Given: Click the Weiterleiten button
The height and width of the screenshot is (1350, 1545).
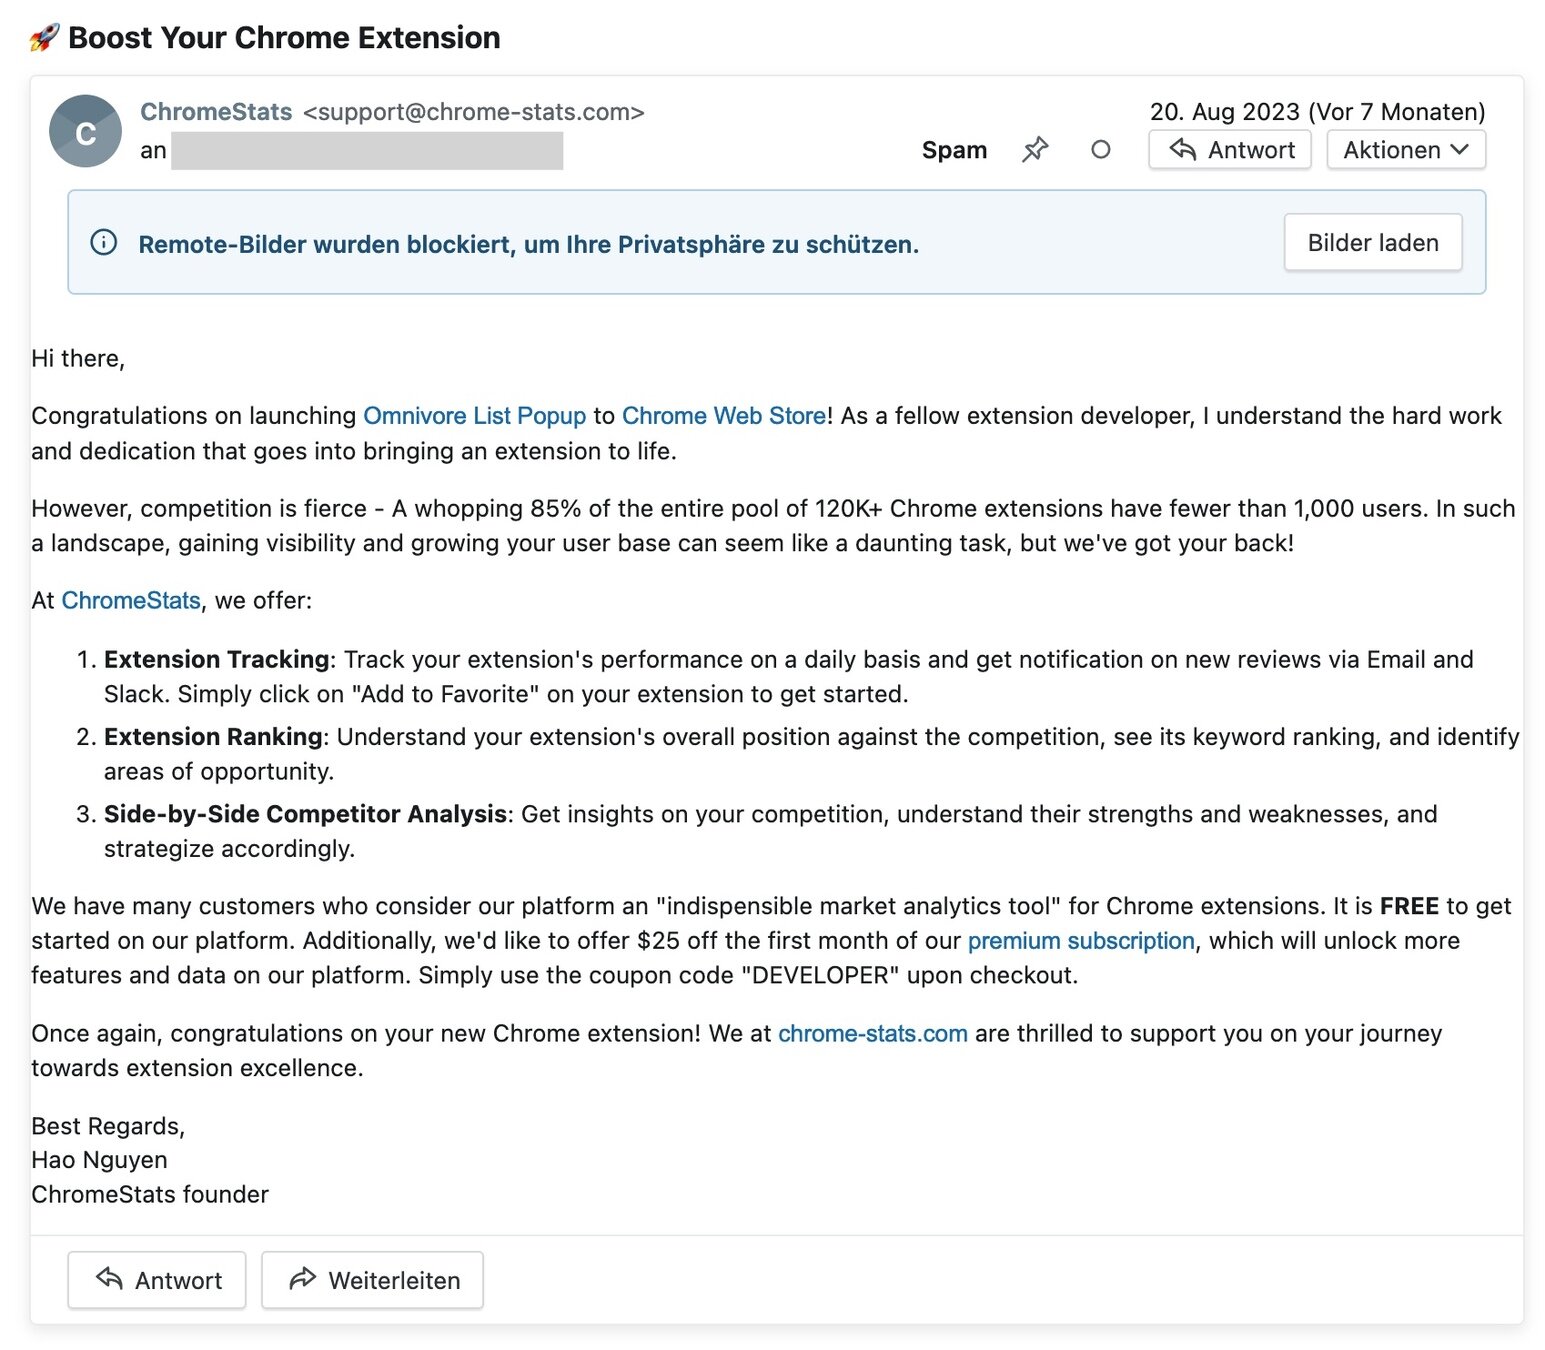Looking at the screenshot, I should click(x=372, y=1280).
